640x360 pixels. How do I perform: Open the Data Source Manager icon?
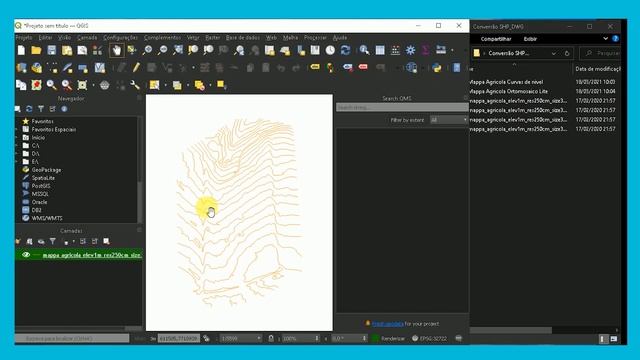pyautogui.click(x=21, y=68)
